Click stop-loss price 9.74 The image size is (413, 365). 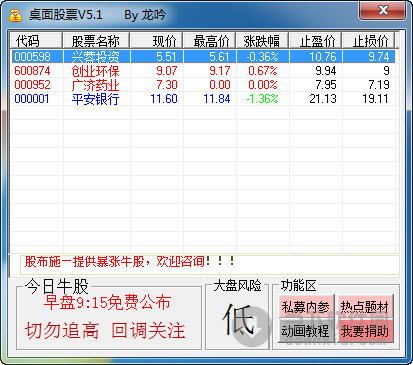[379, 57]
